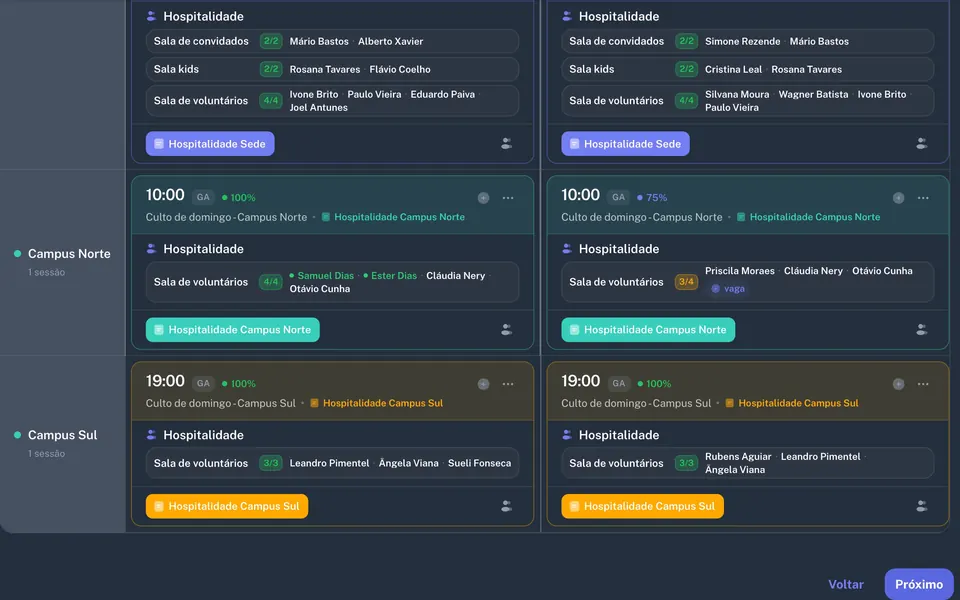This screenshot has height=600, width=960.
Task: Click the orange Hospitalidade Campus Sul button below Sueli Fonseca
Action: click(x=227, y=506)
